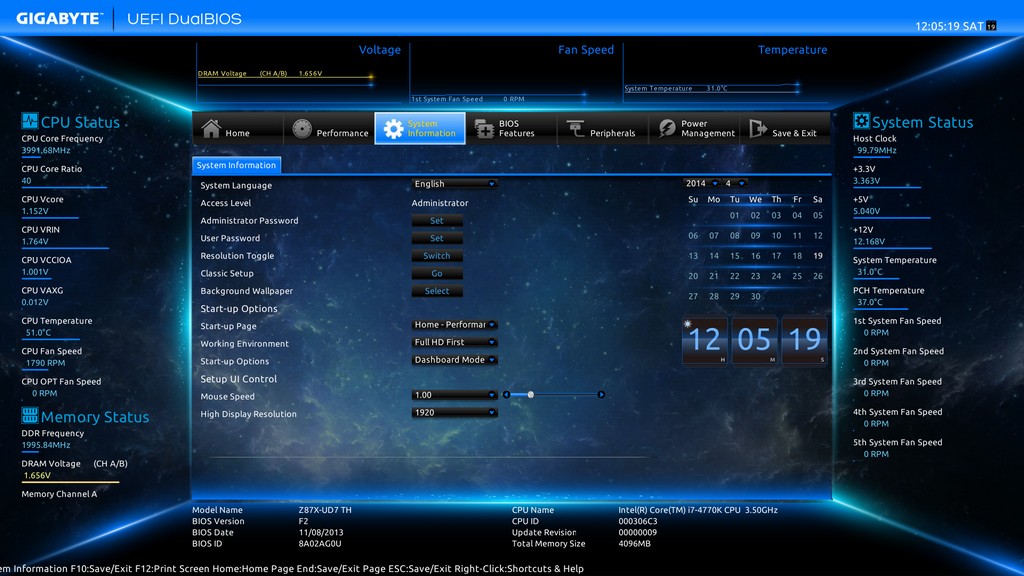Open the Working Environment dropdown

click(455, 342)
